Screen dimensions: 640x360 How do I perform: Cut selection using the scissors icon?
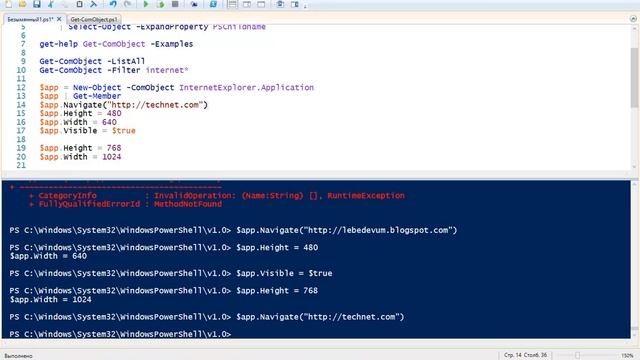51,4
